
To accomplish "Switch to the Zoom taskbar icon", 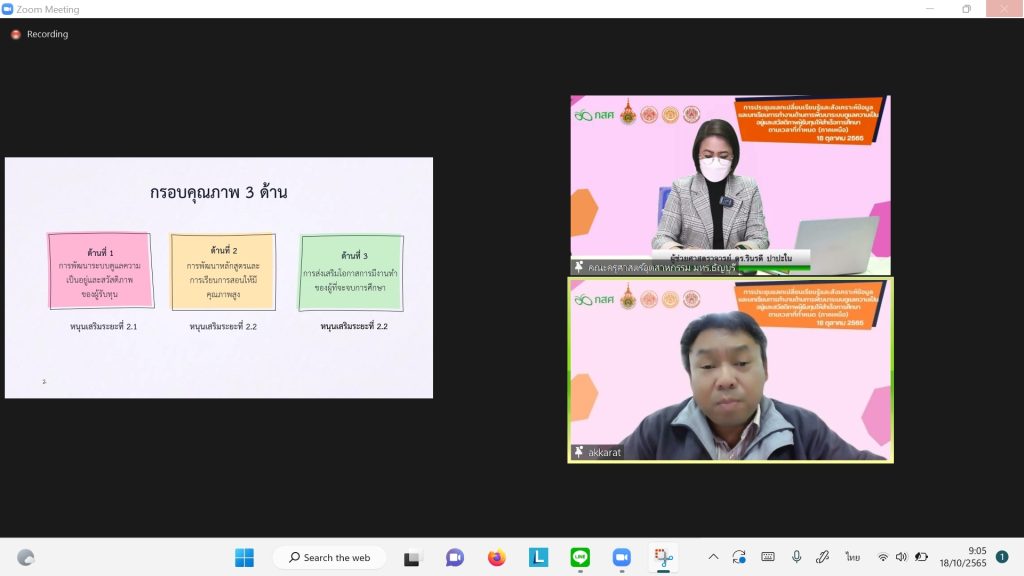I will (x=622, y=557).
